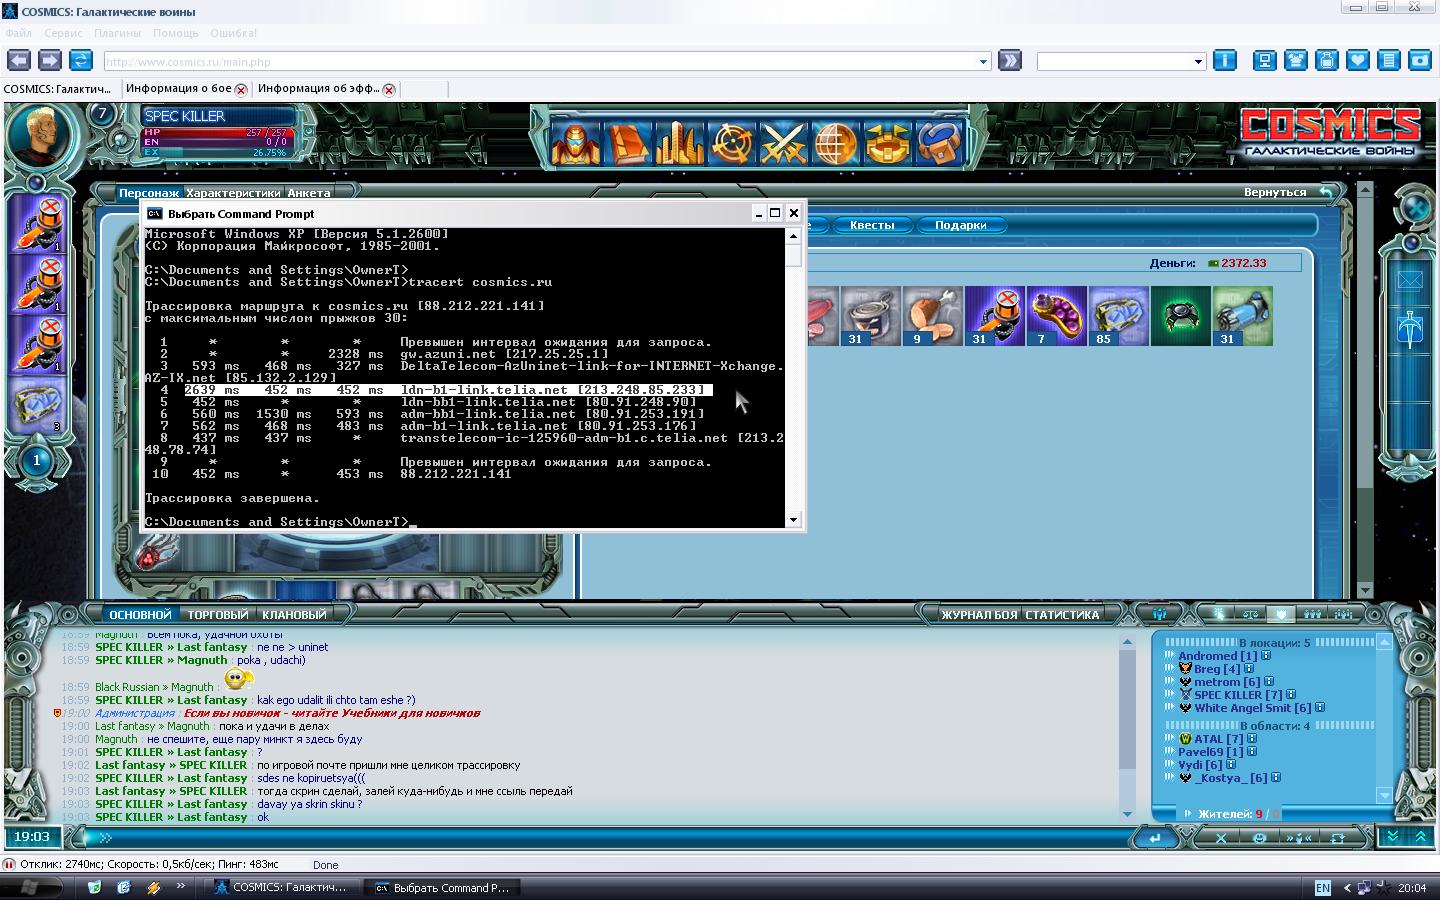Open the city buildings icon in game toolbar

point(679,143)
